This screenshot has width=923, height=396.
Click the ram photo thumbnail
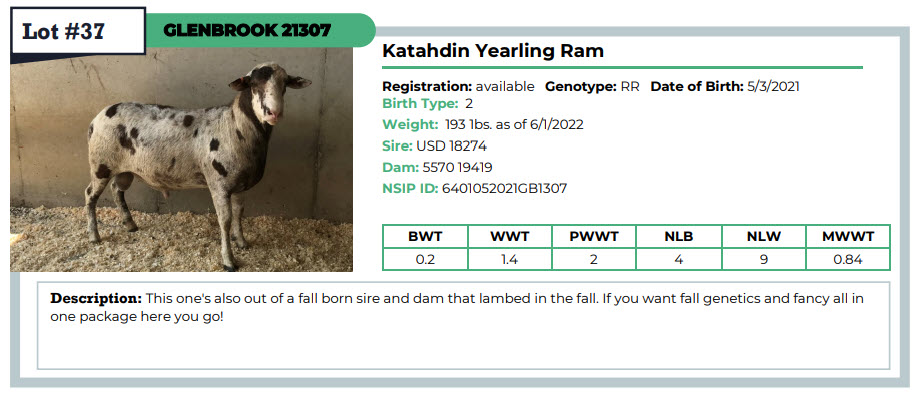(x=181, y=159)
